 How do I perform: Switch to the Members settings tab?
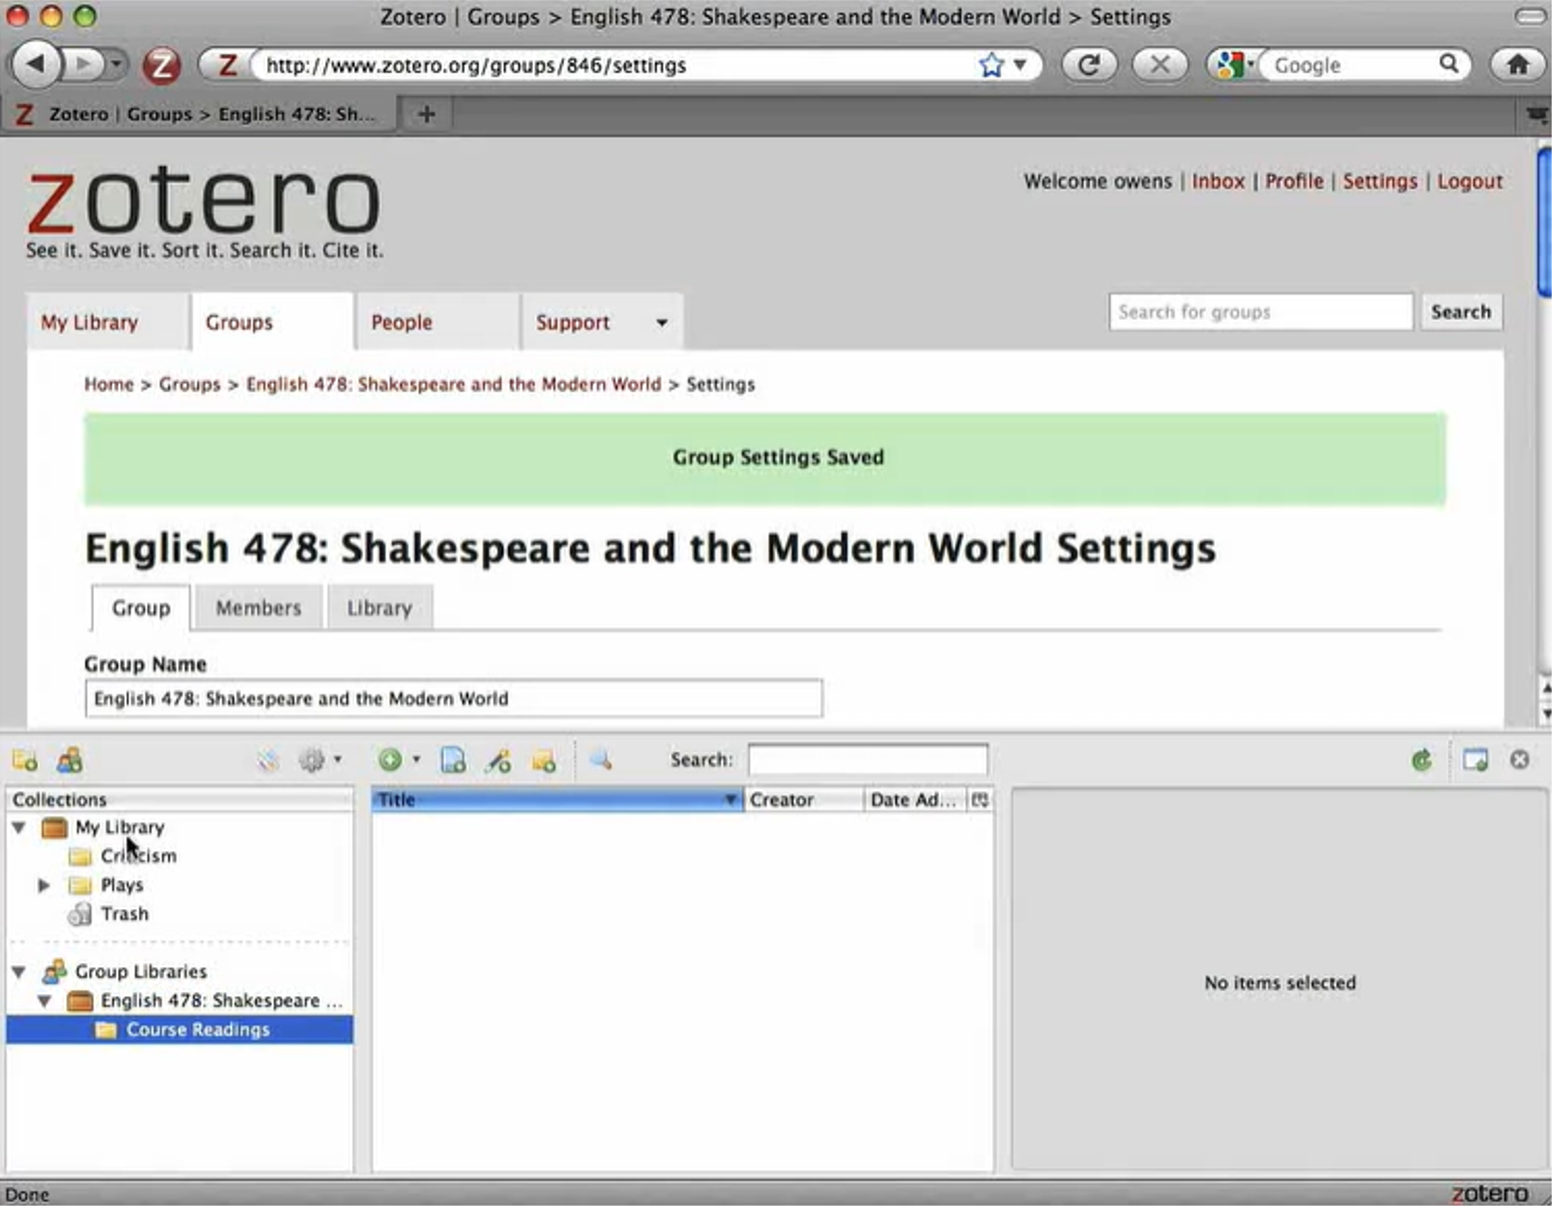tap(258, 608)
